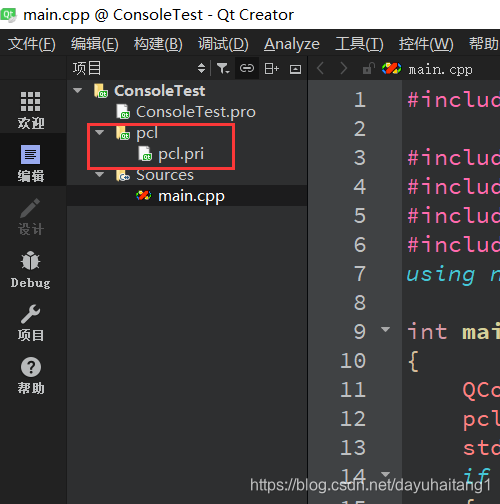Click the filter tree funnel icon
The width and height of the screenshot is (500, 504).
pyautogui.click(x=223, y=69)
